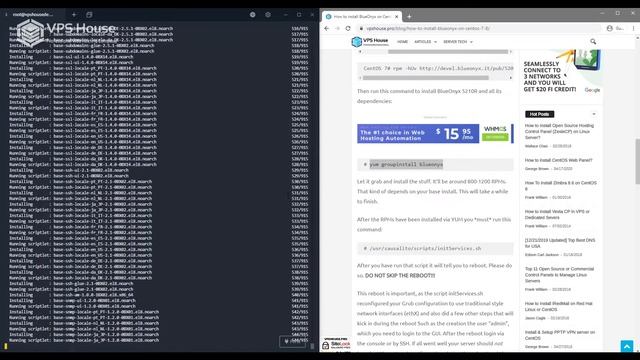Click the SiteLock security badge
The height and width of the screenshot is (360, 640).
click(x=336, y=344)
